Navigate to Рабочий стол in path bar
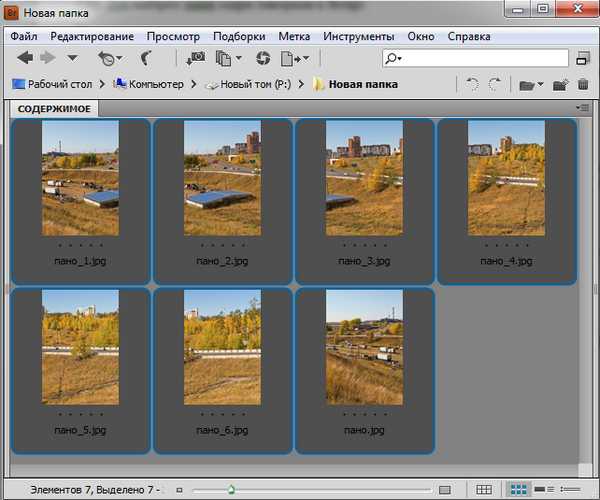600x500 pixels. 52,84
